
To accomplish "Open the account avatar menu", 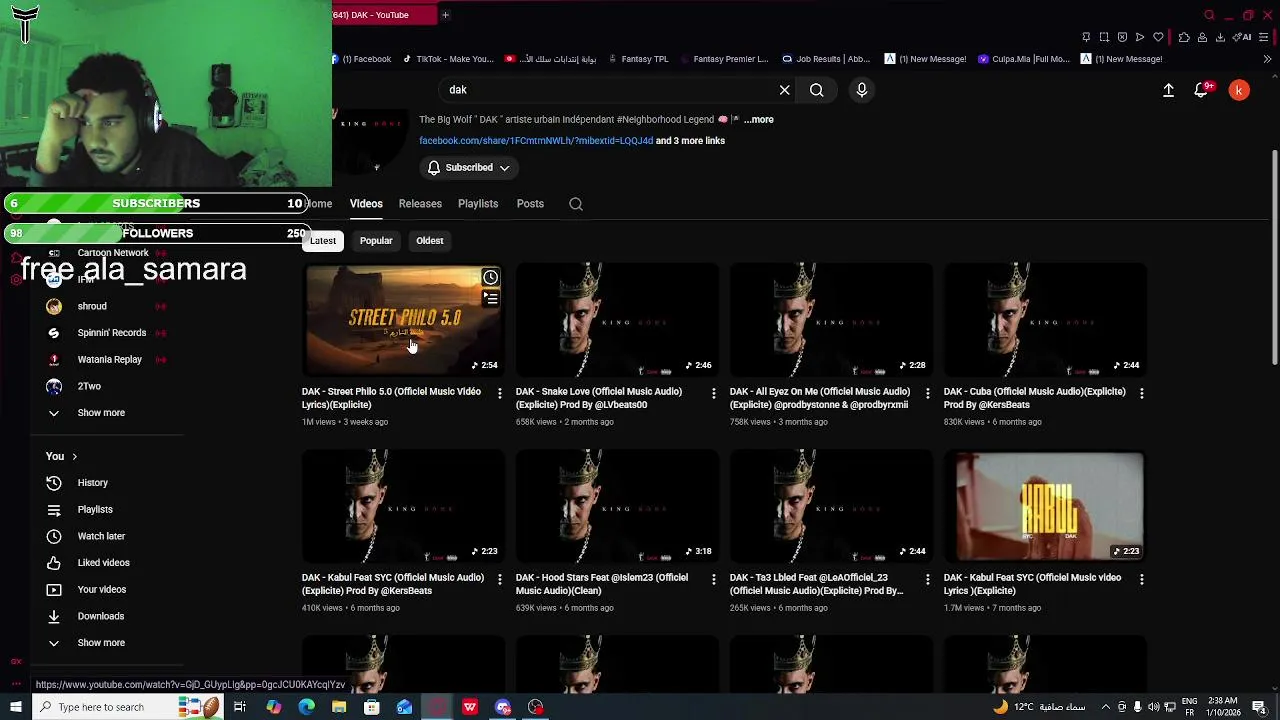I will (x=1239, y=90).
